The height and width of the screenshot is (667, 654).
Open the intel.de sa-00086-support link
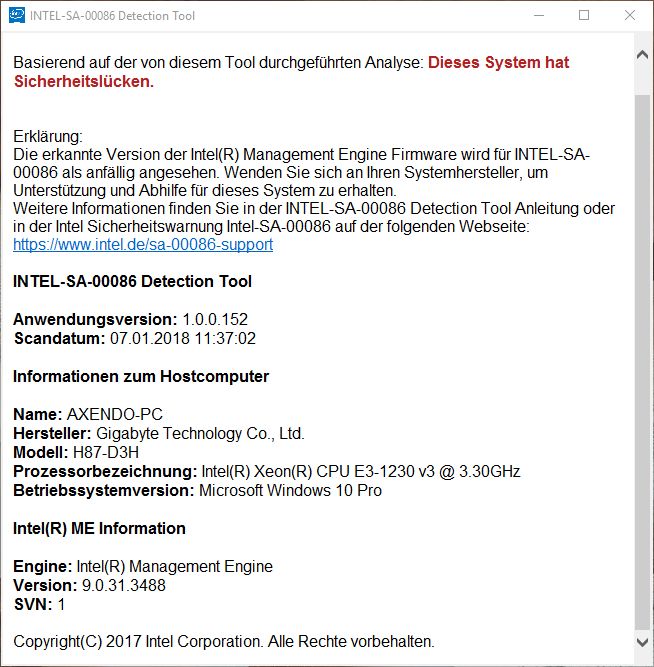click(x=143, y=245)
